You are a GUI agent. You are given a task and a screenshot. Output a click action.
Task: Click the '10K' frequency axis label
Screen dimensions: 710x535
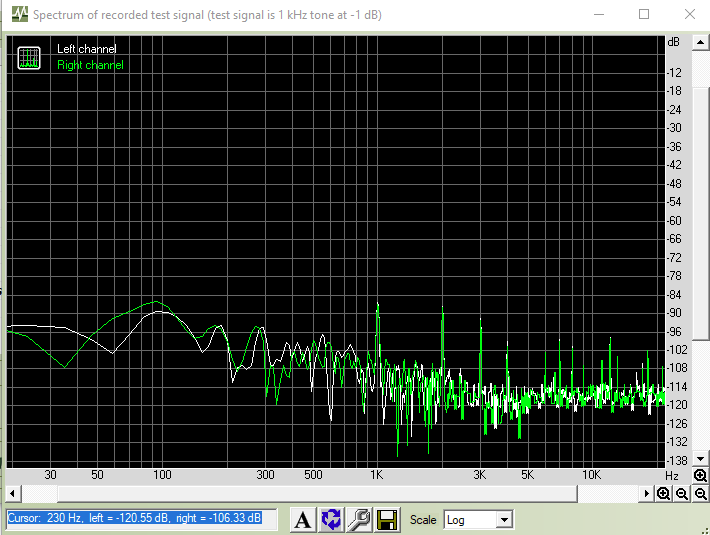(591, 475)
